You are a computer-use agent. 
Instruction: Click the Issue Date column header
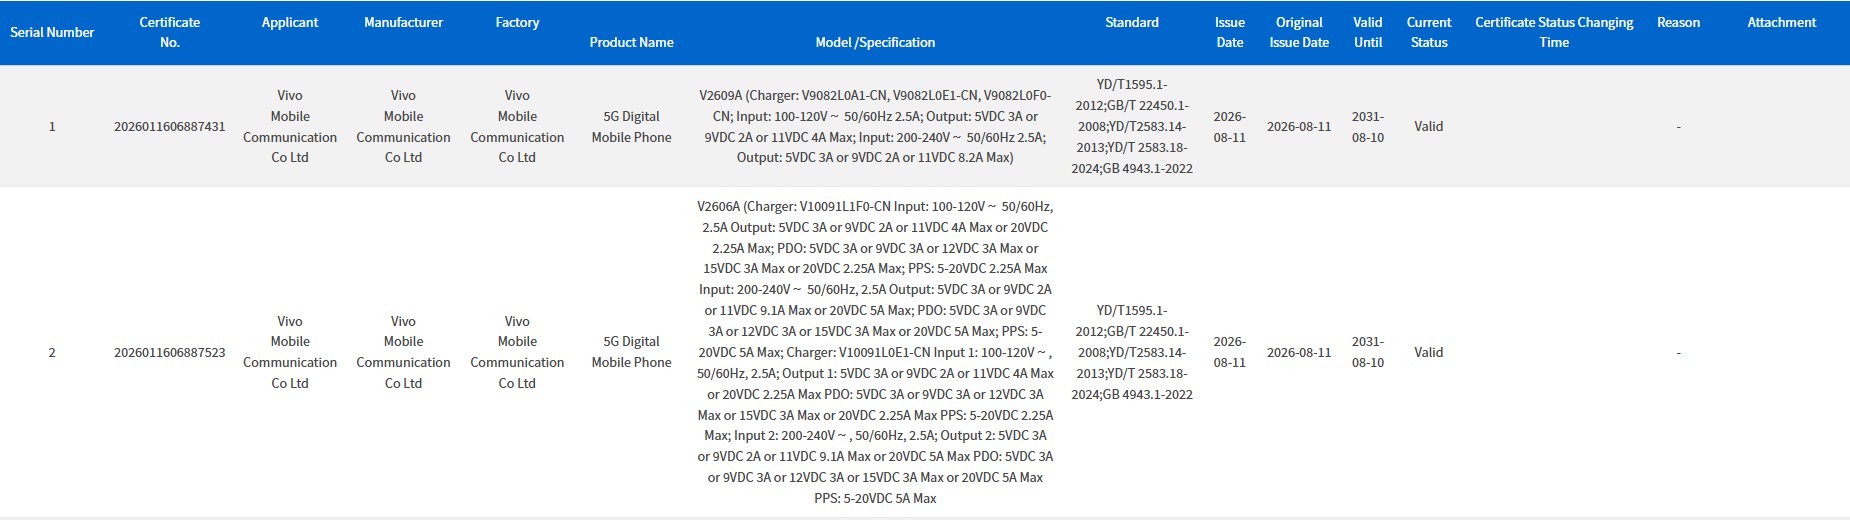point(1230,32)
